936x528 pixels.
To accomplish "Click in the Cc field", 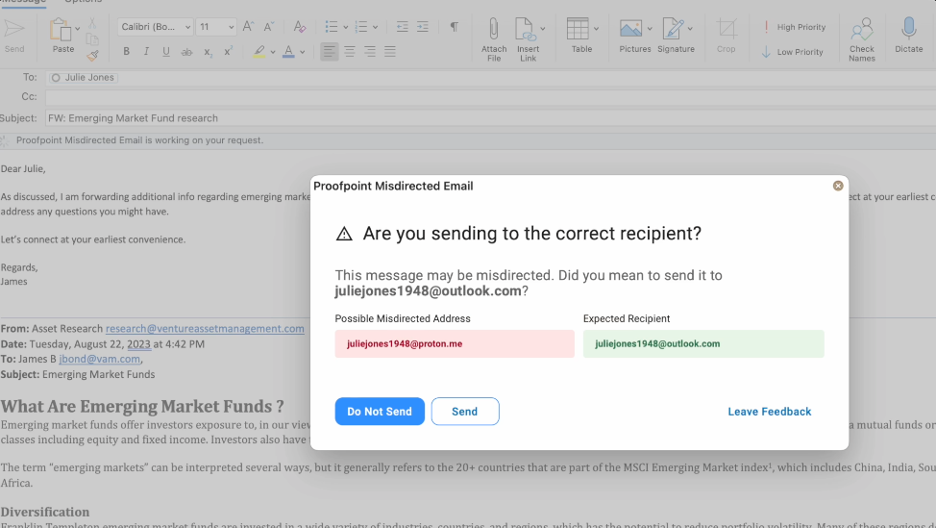I will [490, 97].
